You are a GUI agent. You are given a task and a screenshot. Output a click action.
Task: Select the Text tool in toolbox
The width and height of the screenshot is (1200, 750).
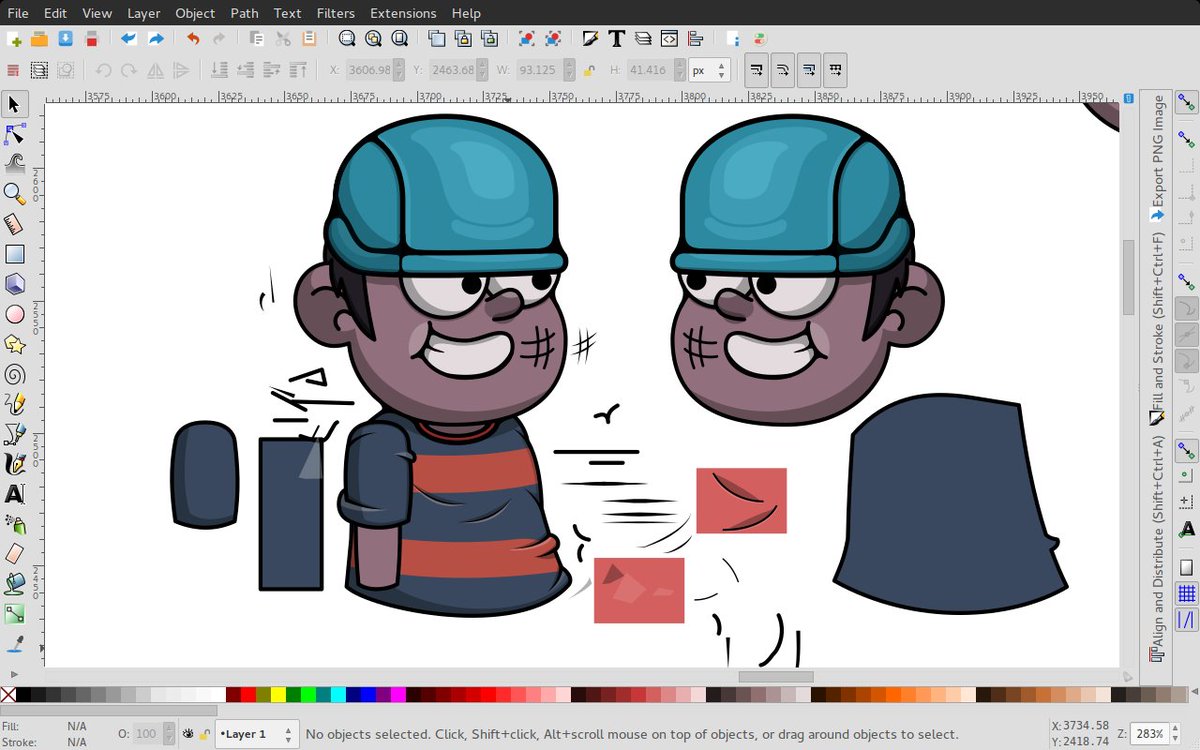(15, 493)
